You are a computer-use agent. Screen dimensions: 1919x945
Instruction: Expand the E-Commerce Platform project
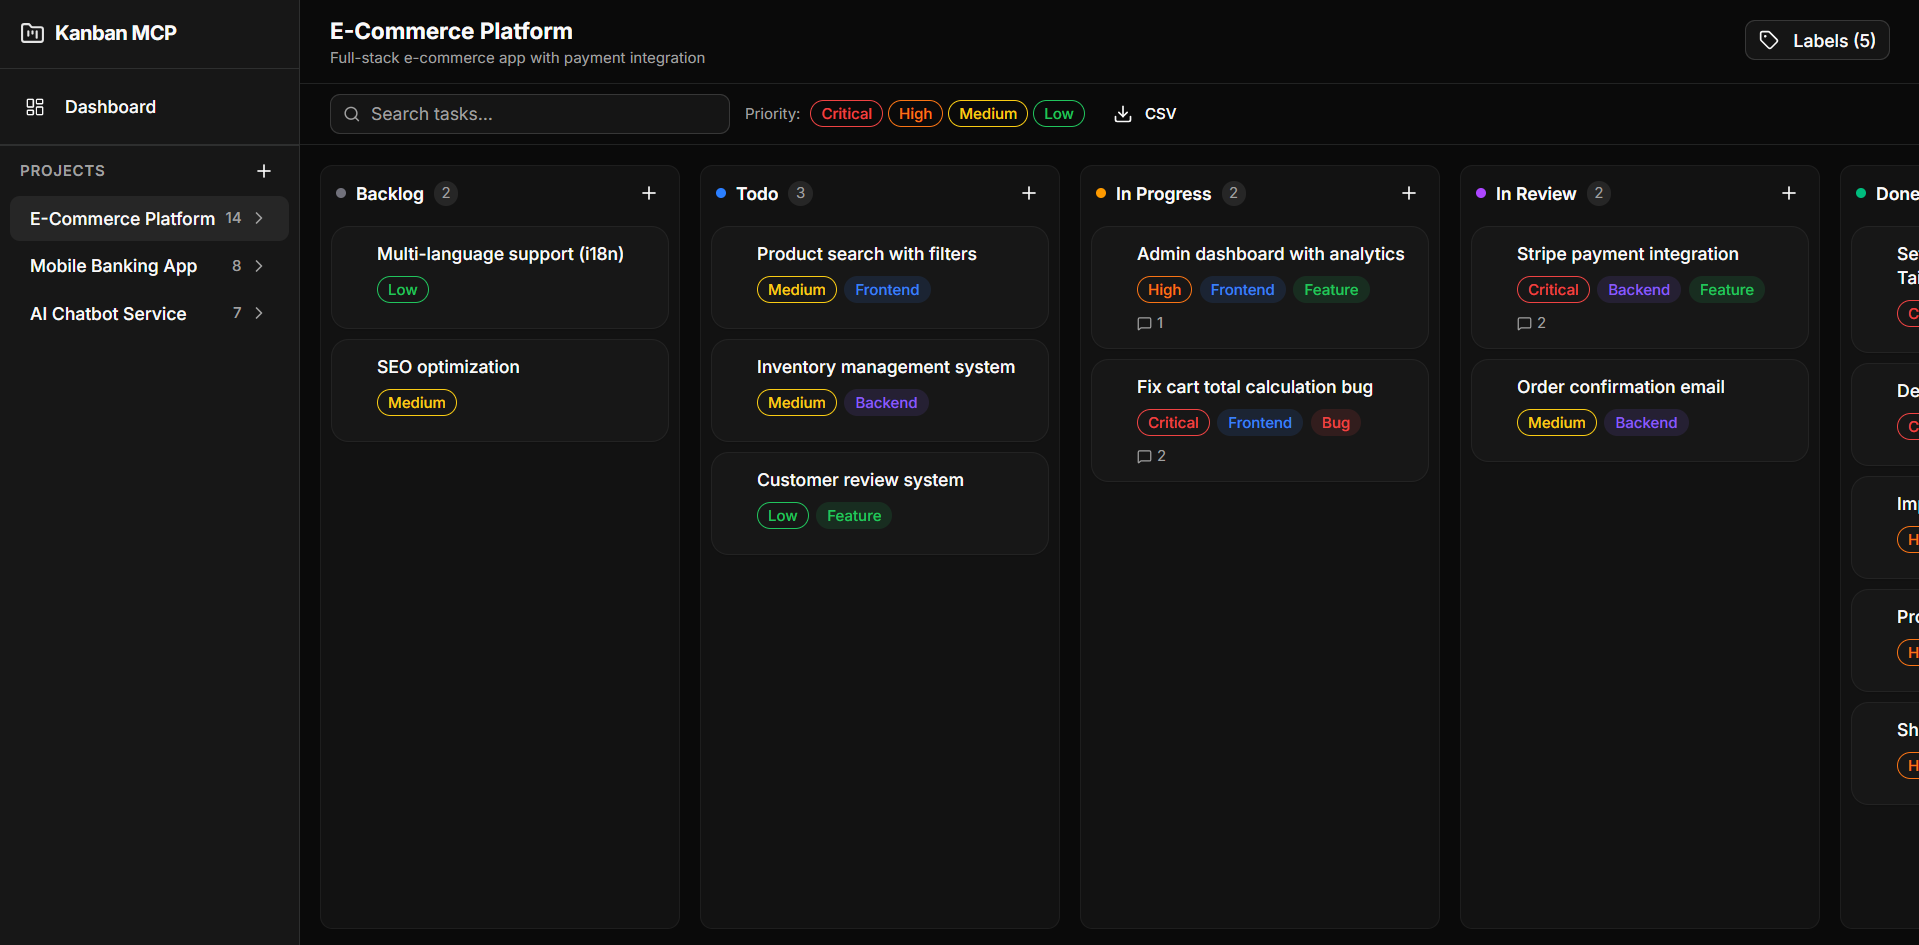pyautogui.click(x=259, y=218)
